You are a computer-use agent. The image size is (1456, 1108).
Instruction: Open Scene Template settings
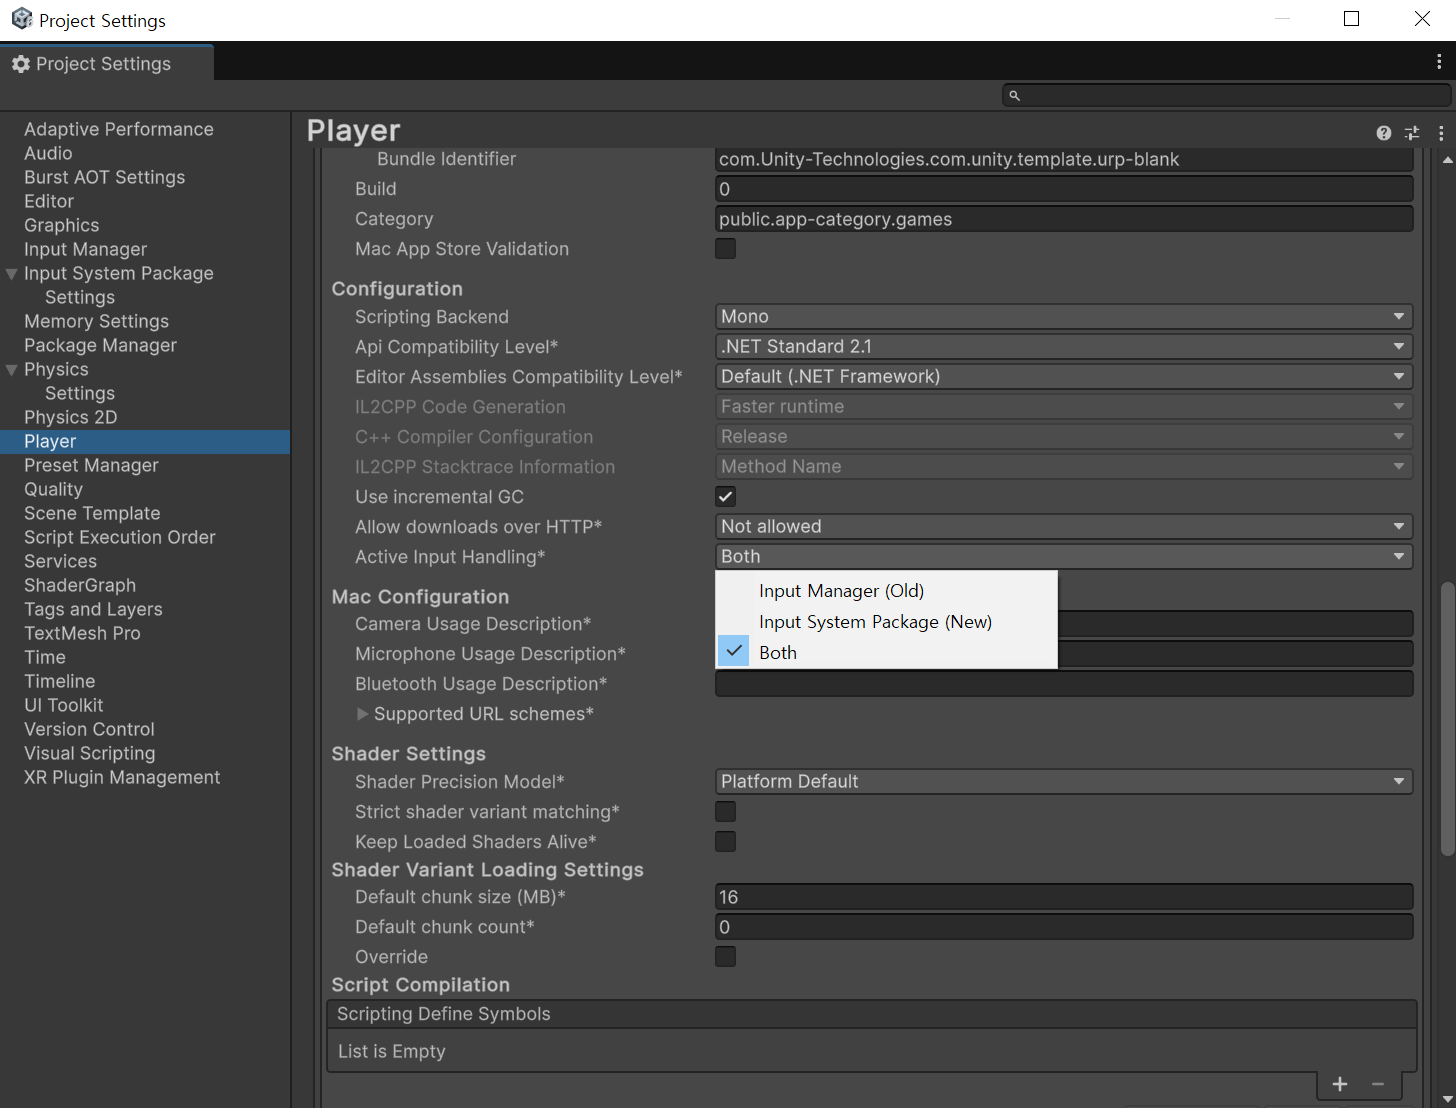coord(92,513)
